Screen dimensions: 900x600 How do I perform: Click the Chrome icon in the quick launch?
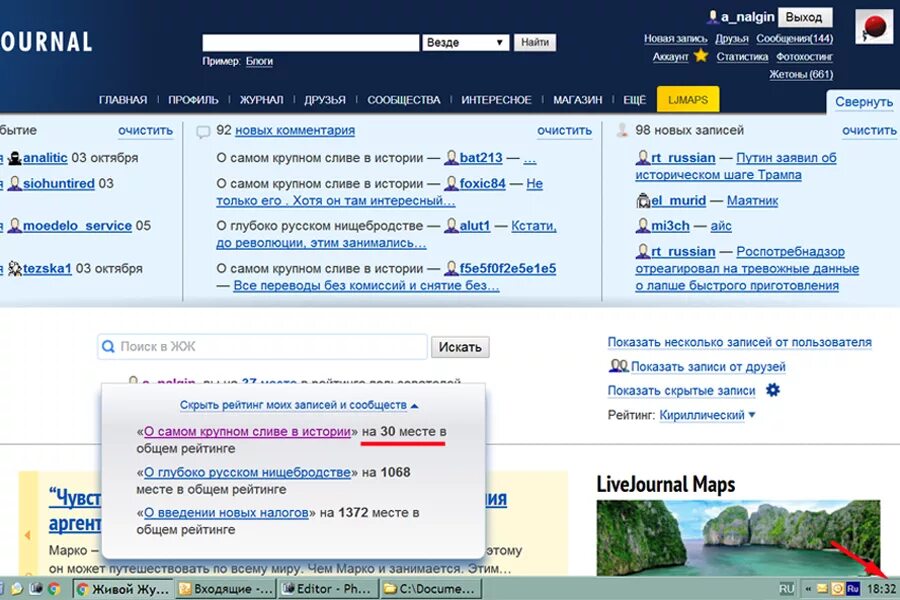55,589
